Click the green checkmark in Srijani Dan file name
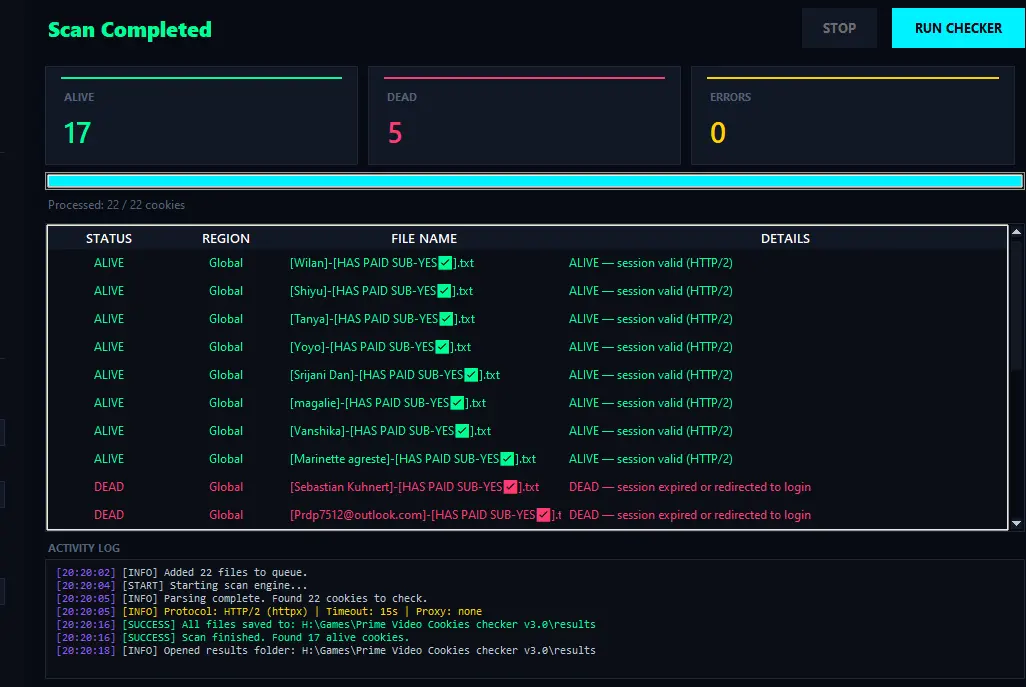 [471, 376]
